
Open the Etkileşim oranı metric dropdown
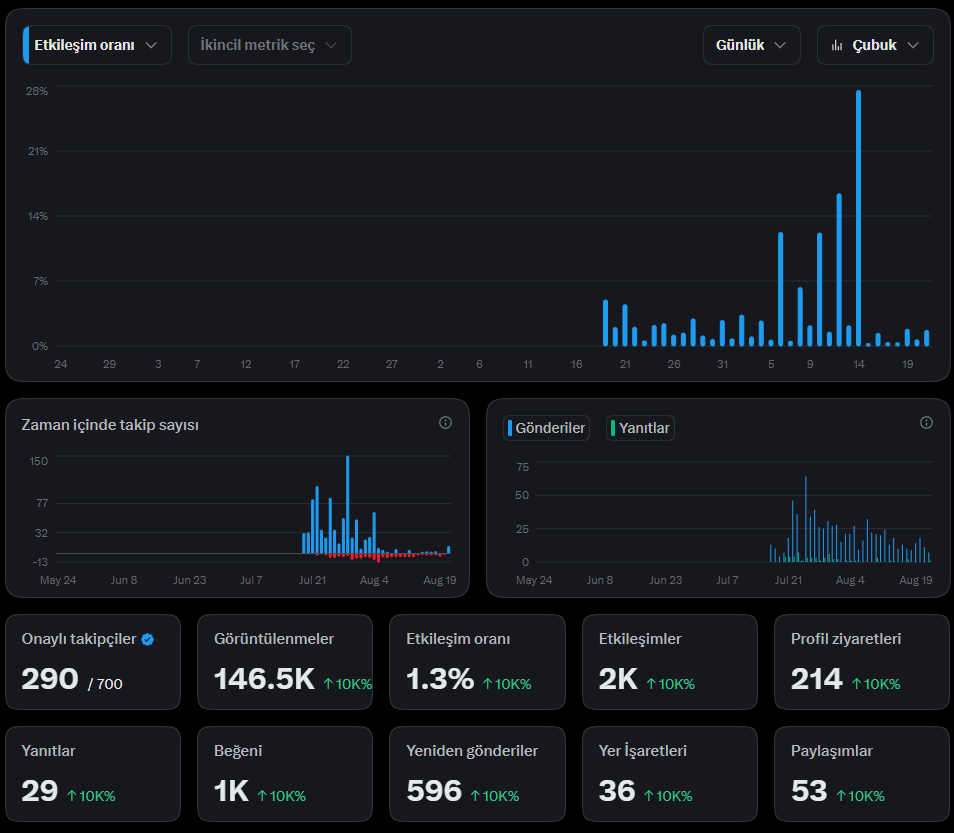point(97,45)
